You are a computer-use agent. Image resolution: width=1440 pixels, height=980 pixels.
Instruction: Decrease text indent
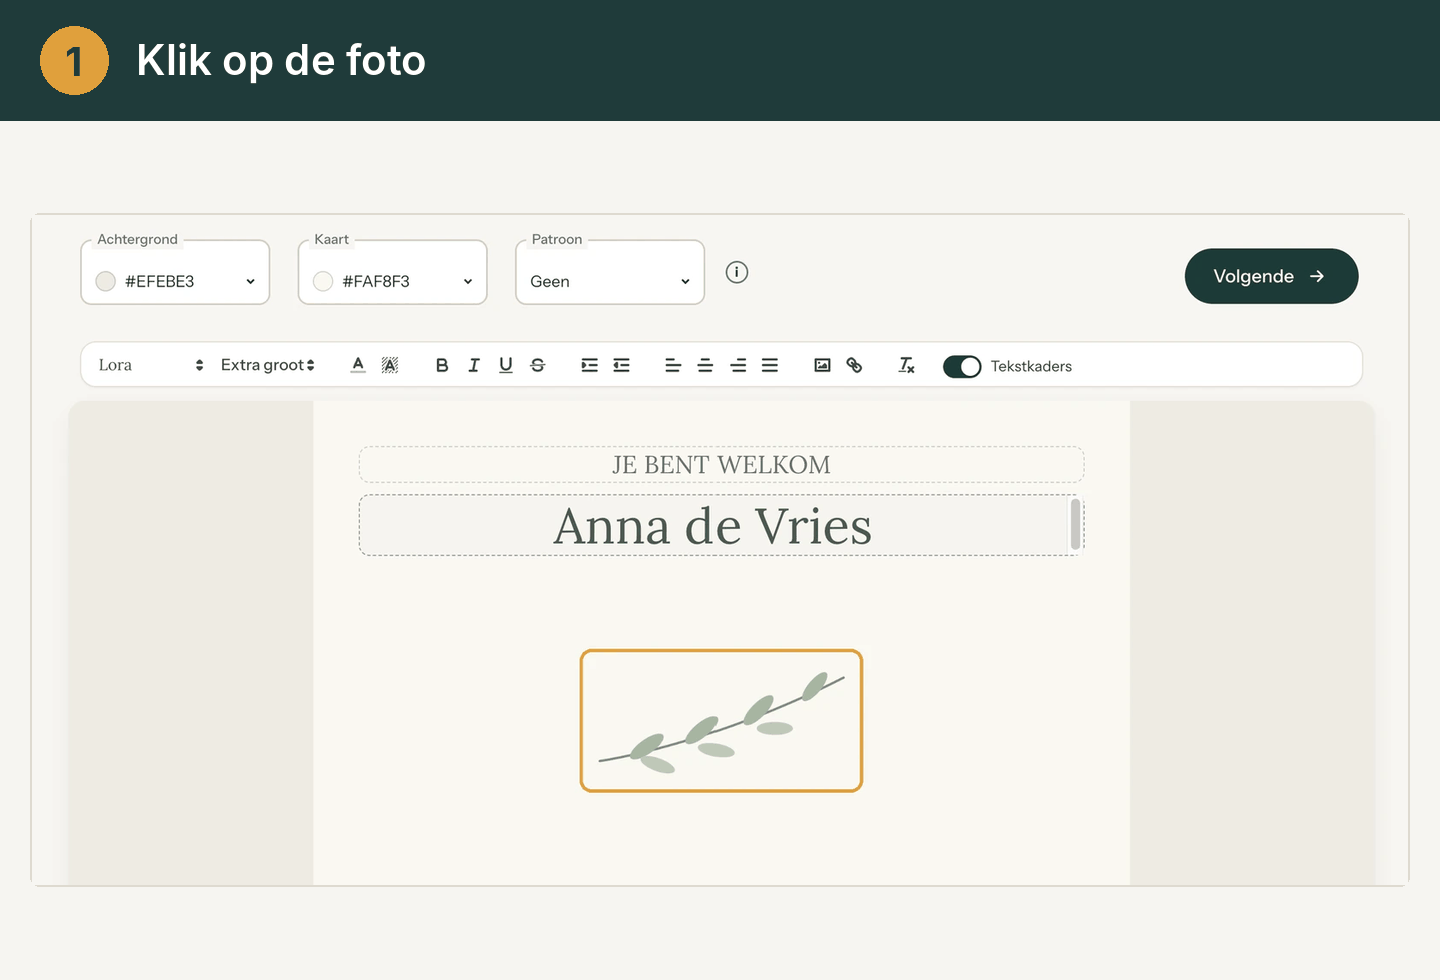622,365
